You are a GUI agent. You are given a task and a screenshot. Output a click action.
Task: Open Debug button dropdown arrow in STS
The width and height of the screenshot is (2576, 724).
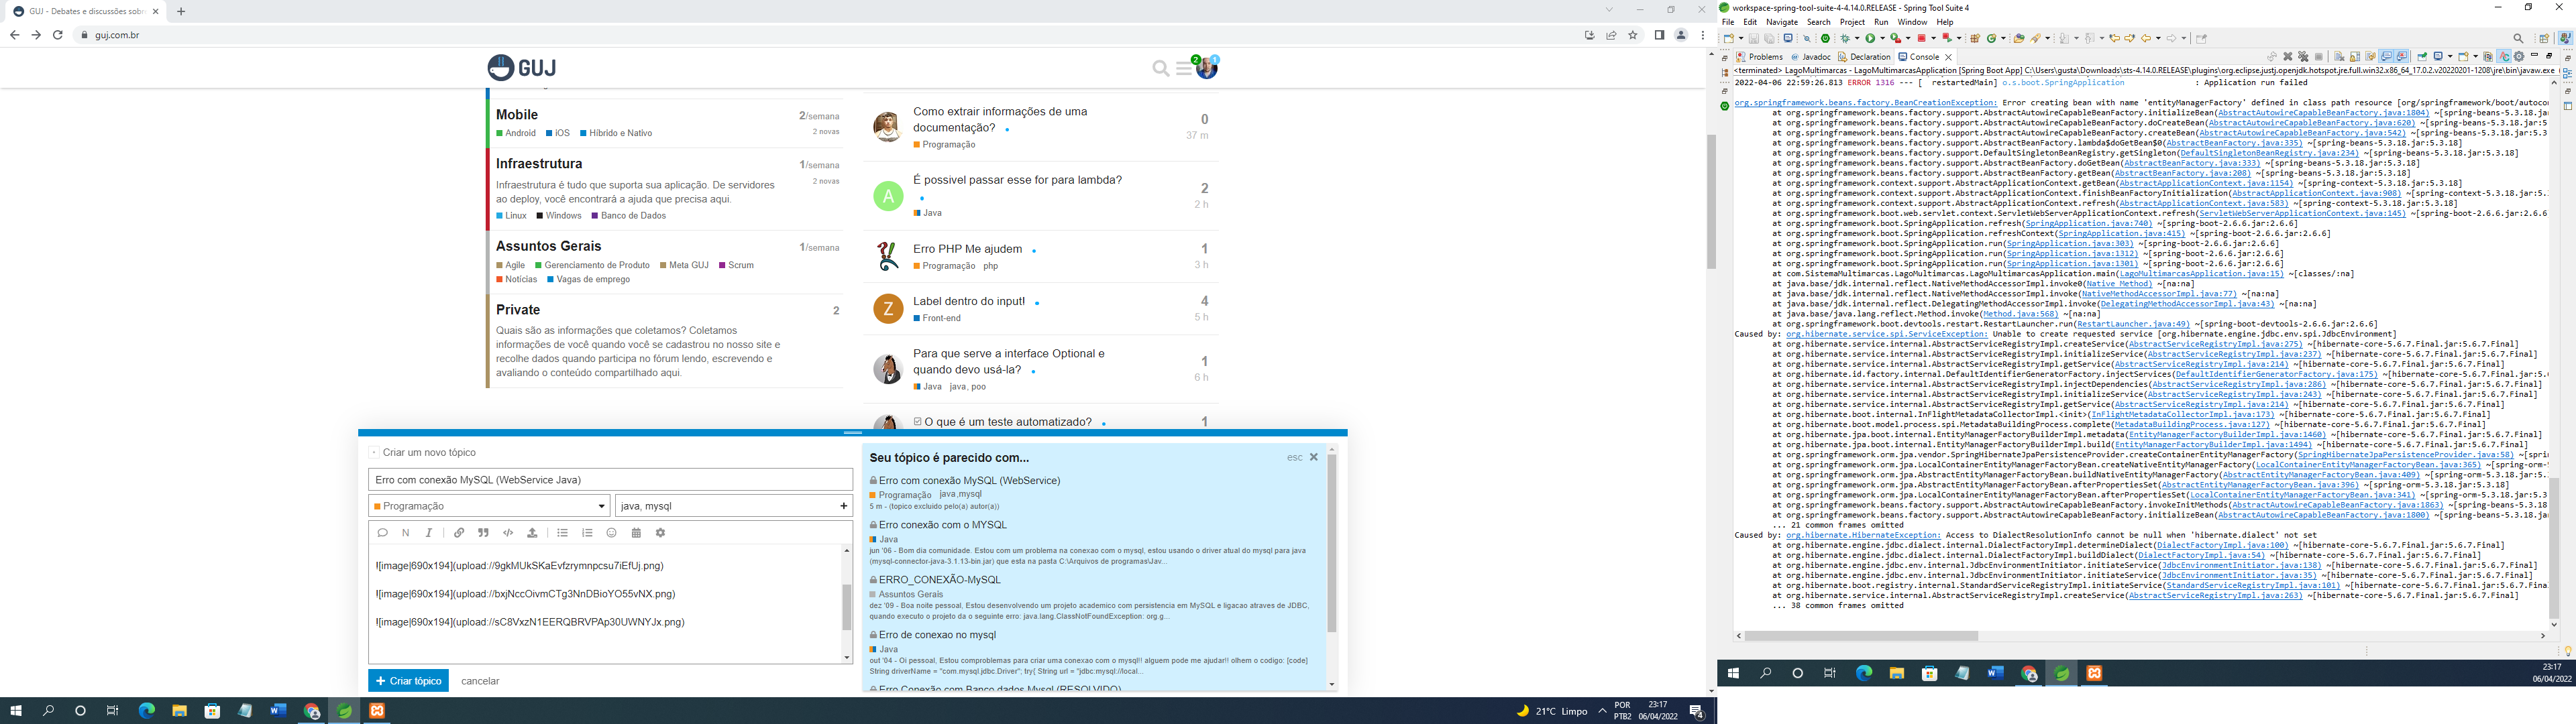click(x=1857, y=38)
